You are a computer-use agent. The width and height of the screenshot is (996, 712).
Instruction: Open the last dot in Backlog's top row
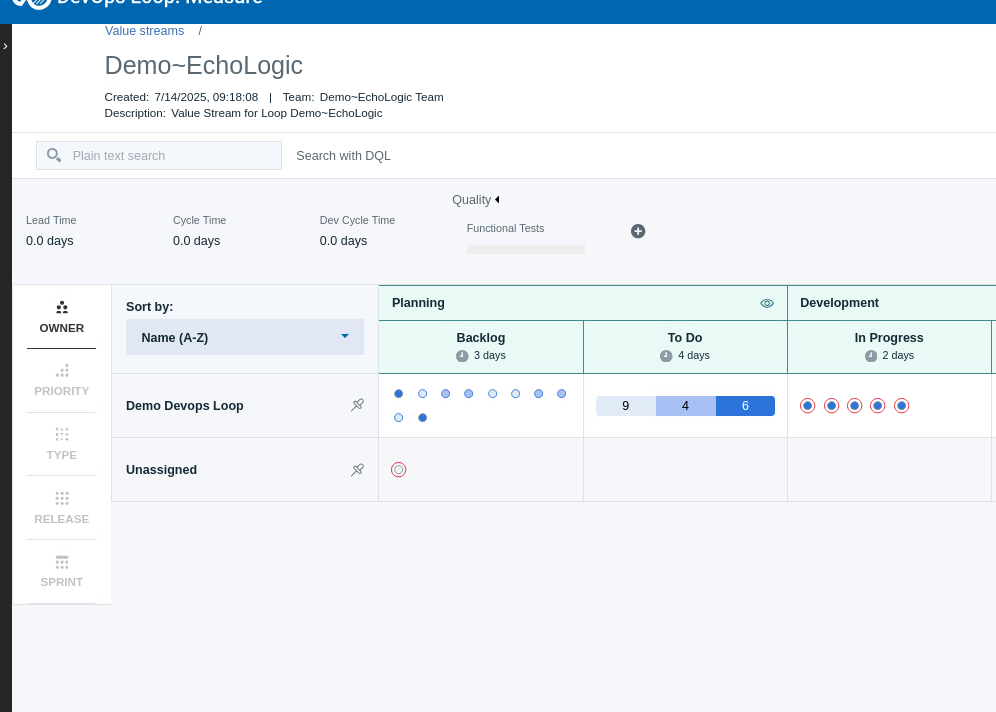pos(562,394)
